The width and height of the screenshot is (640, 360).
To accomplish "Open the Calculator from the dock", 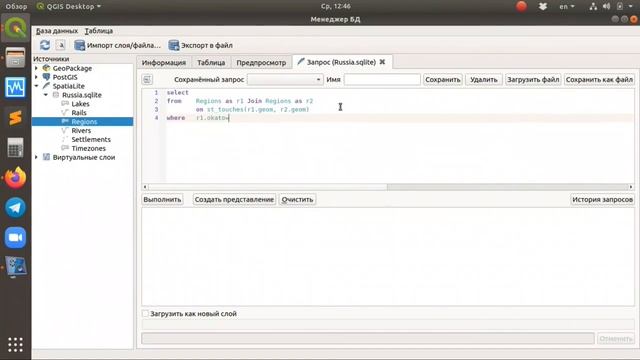I will coord(16,147).
